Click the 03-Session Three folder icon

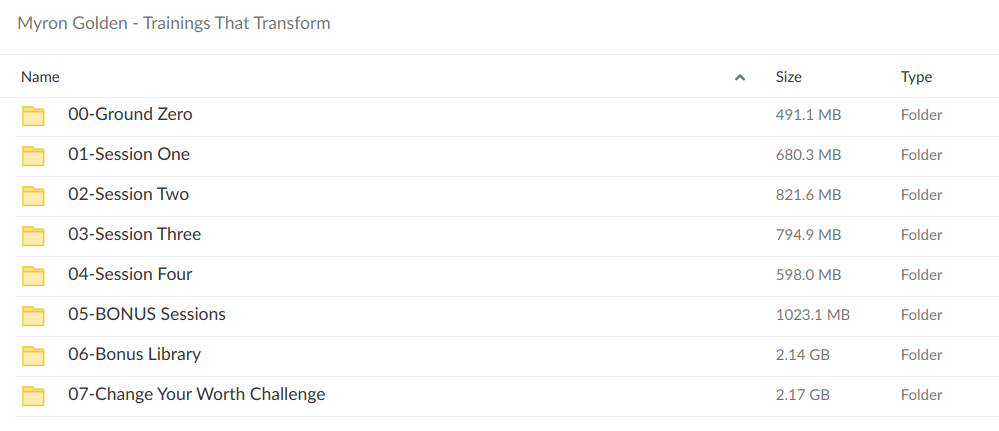34,236
